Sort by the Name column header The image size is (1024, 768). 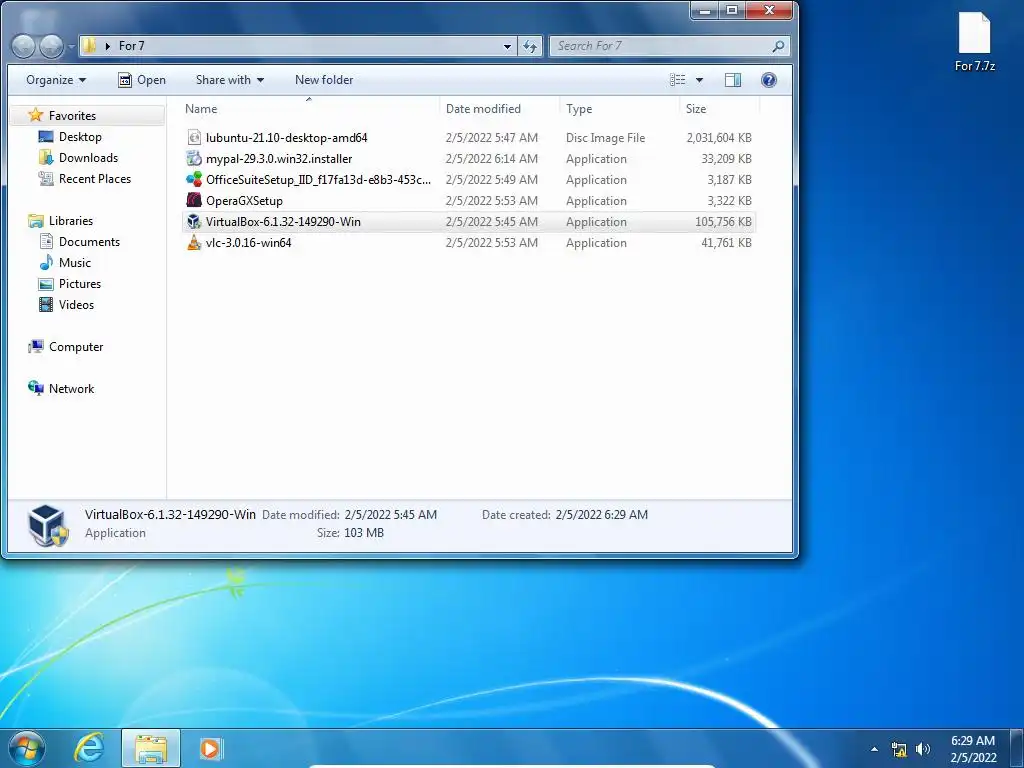[x=308, y=108]
